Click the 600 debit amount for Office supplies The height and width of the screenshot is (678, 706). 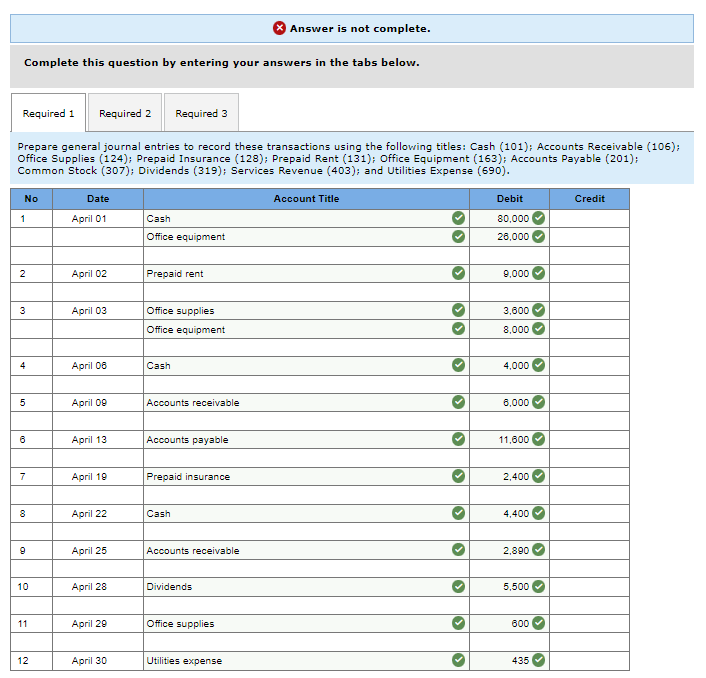[520, 624]
